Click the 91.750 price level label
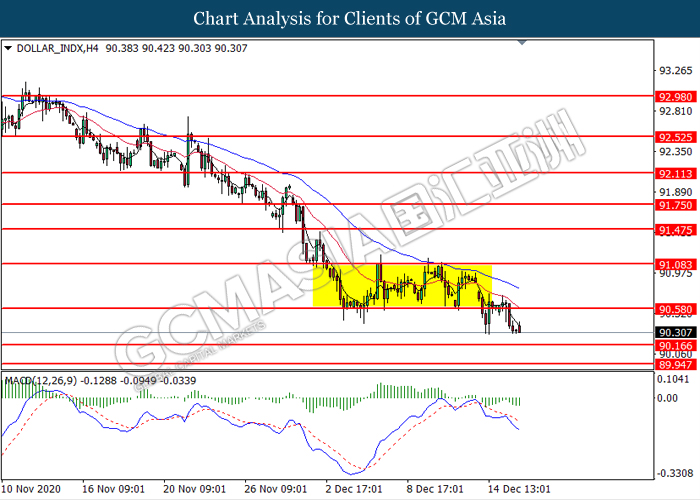 [675, 205]
